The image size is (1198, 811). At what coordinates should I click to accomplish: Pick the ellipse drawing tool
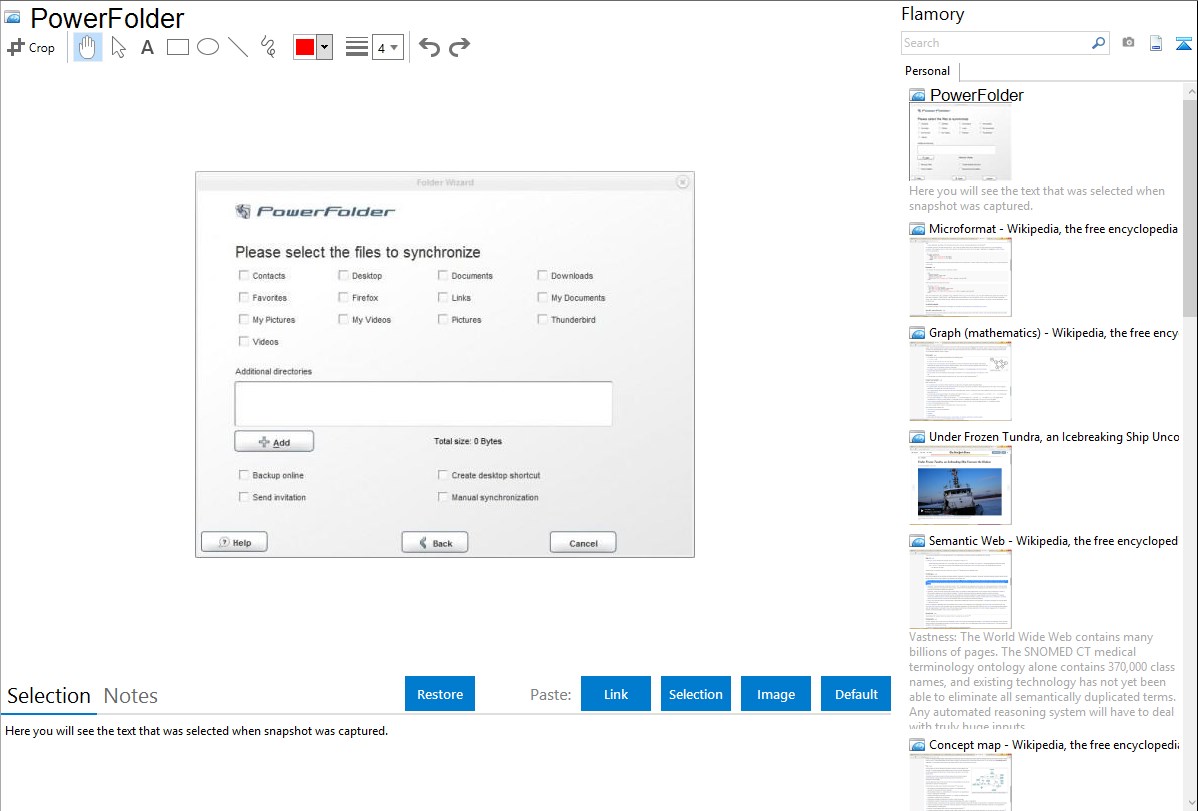208,47
